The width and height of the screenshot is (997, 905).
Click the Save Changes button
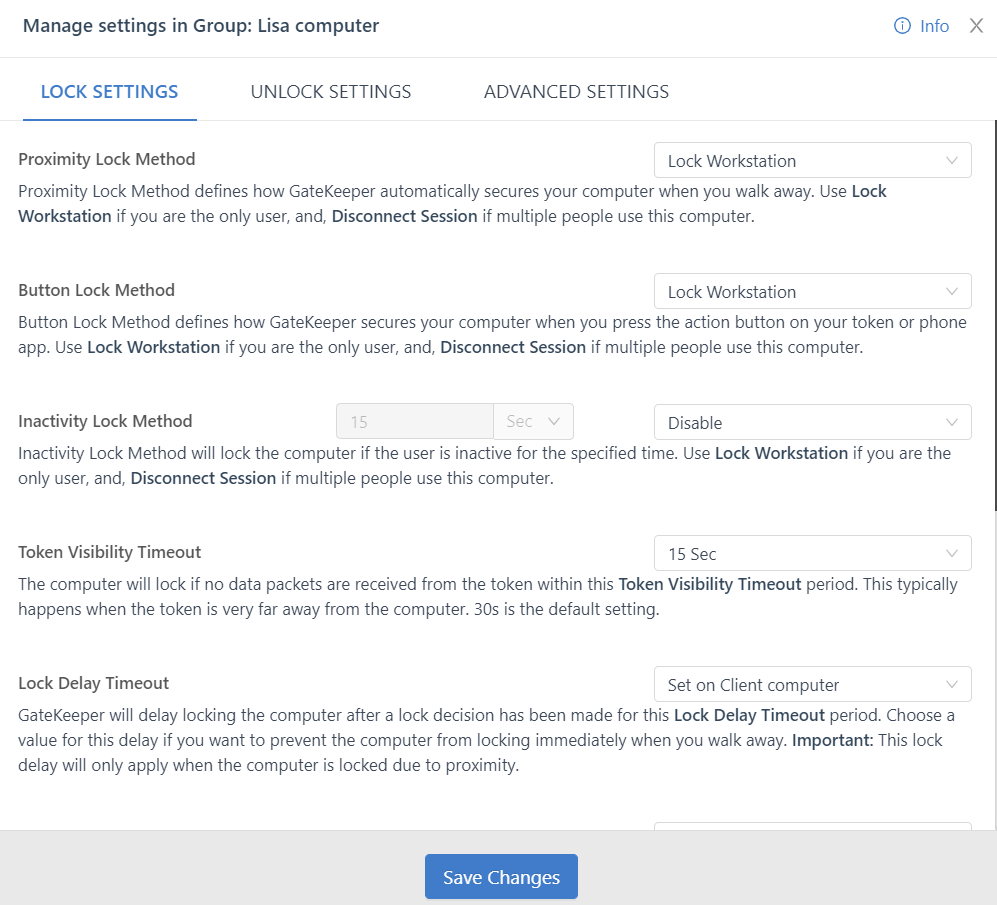click(501, 877)
